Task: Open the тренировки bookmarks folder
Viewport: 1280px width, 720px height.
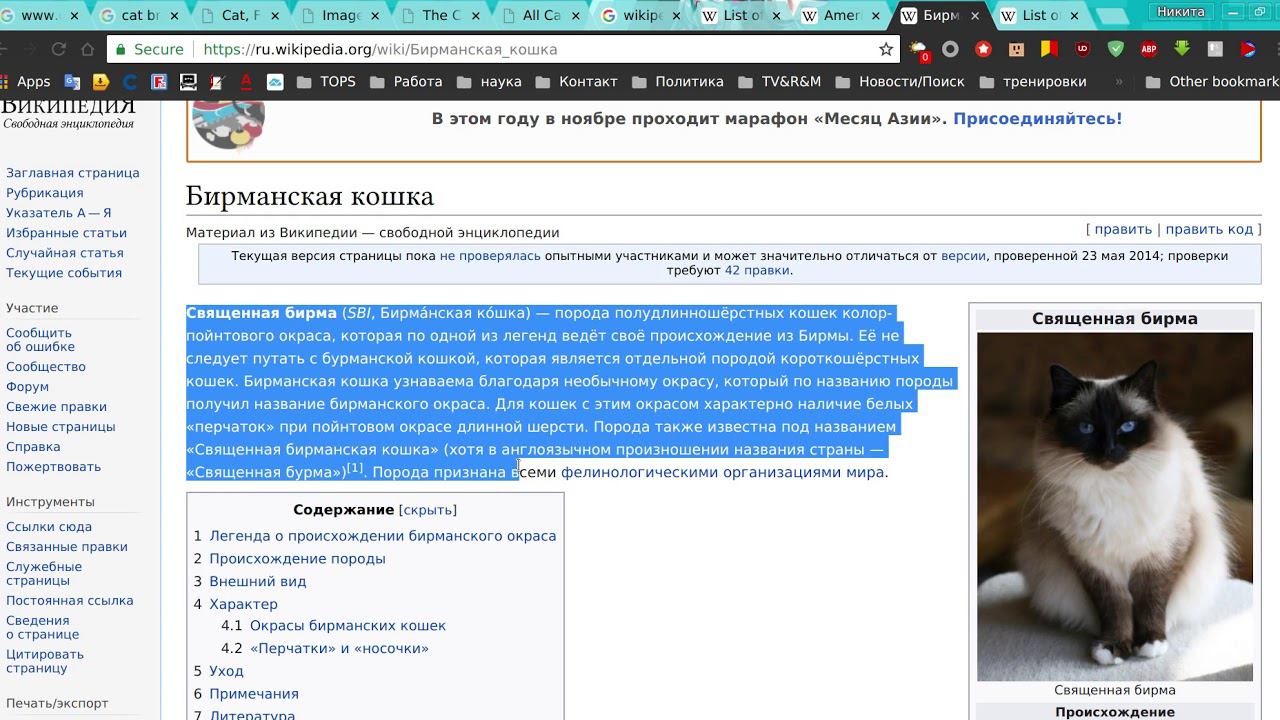Action: tap(1033, 82)
